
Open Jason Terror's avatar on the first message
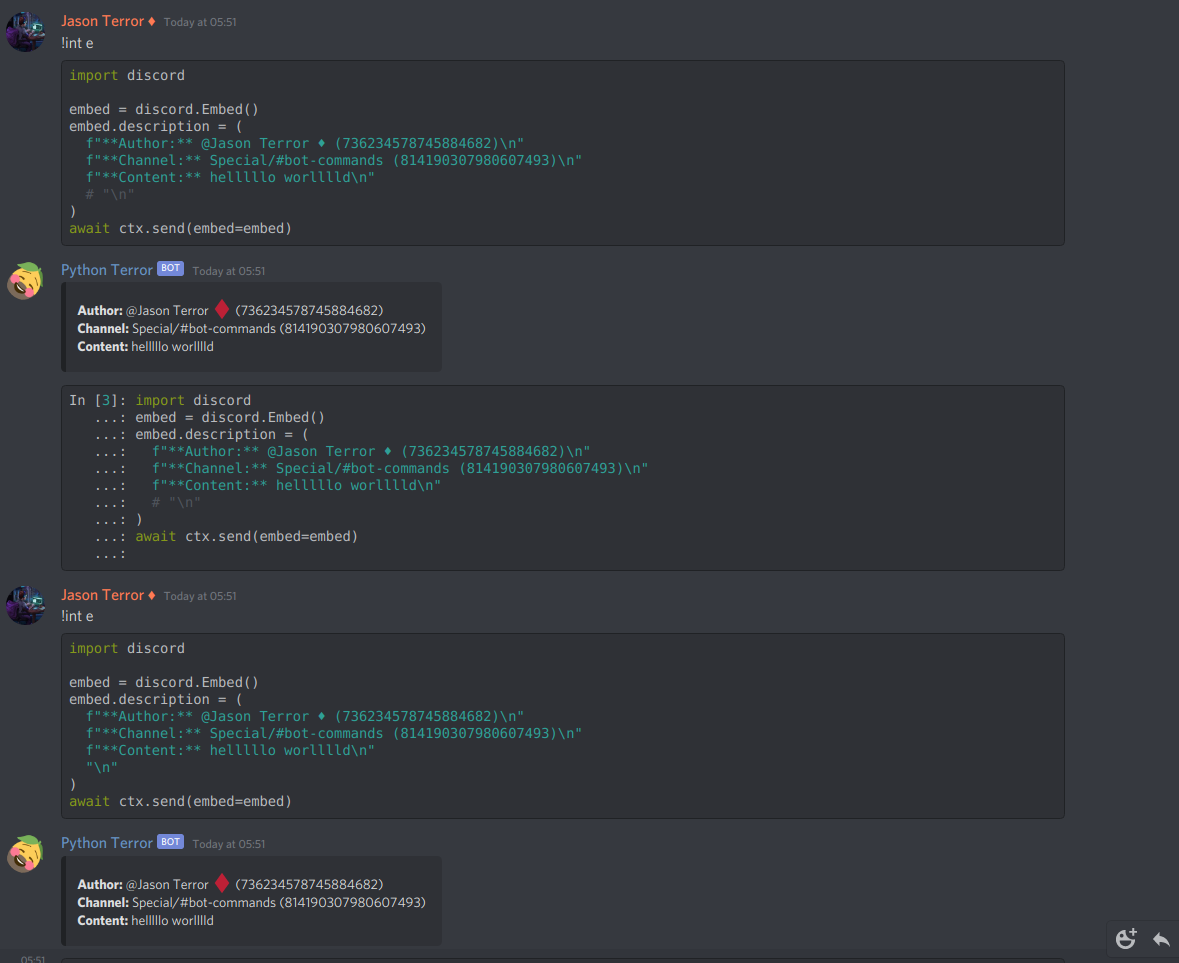click(x=26, y=32)
